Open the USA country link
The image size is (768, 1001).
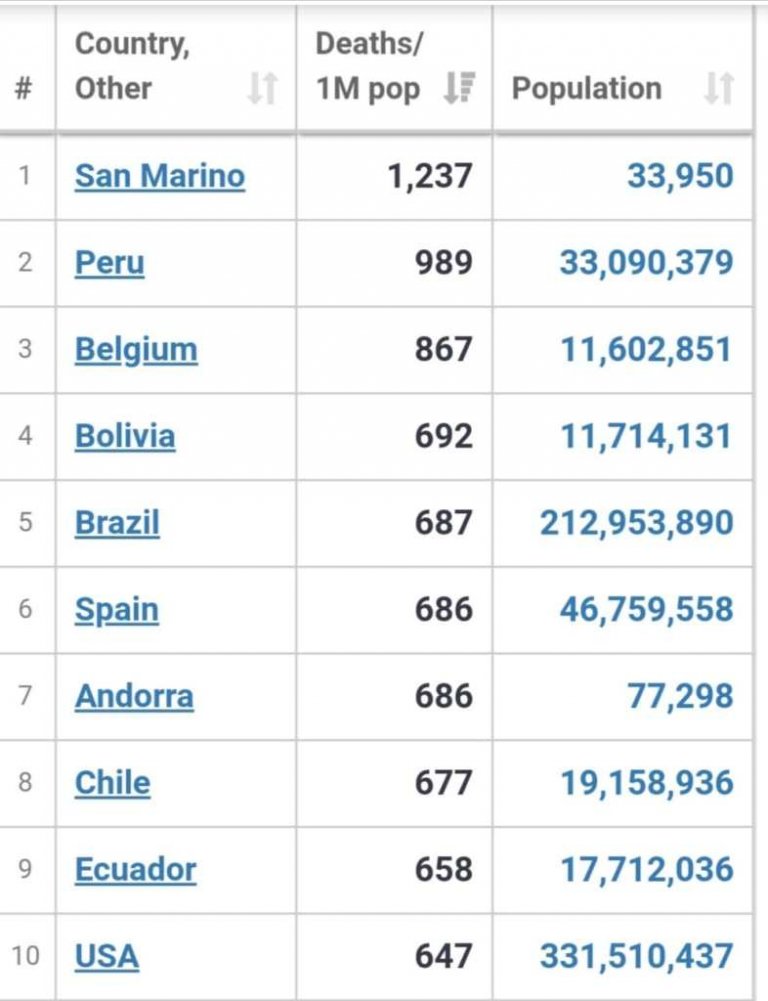pos(107,957)
